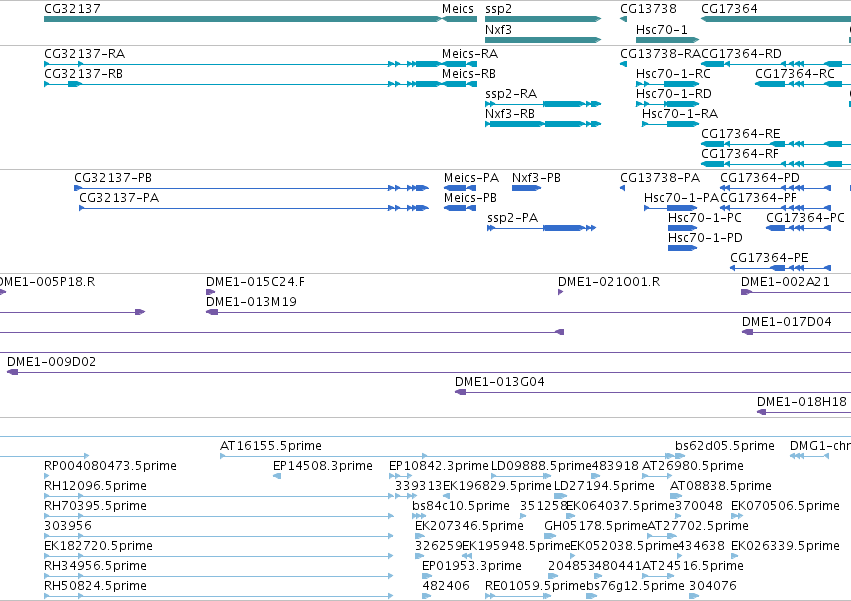Screen dimensions: 851x601
Task: Click EST RH70395.5prime
Action: [95, 506]
